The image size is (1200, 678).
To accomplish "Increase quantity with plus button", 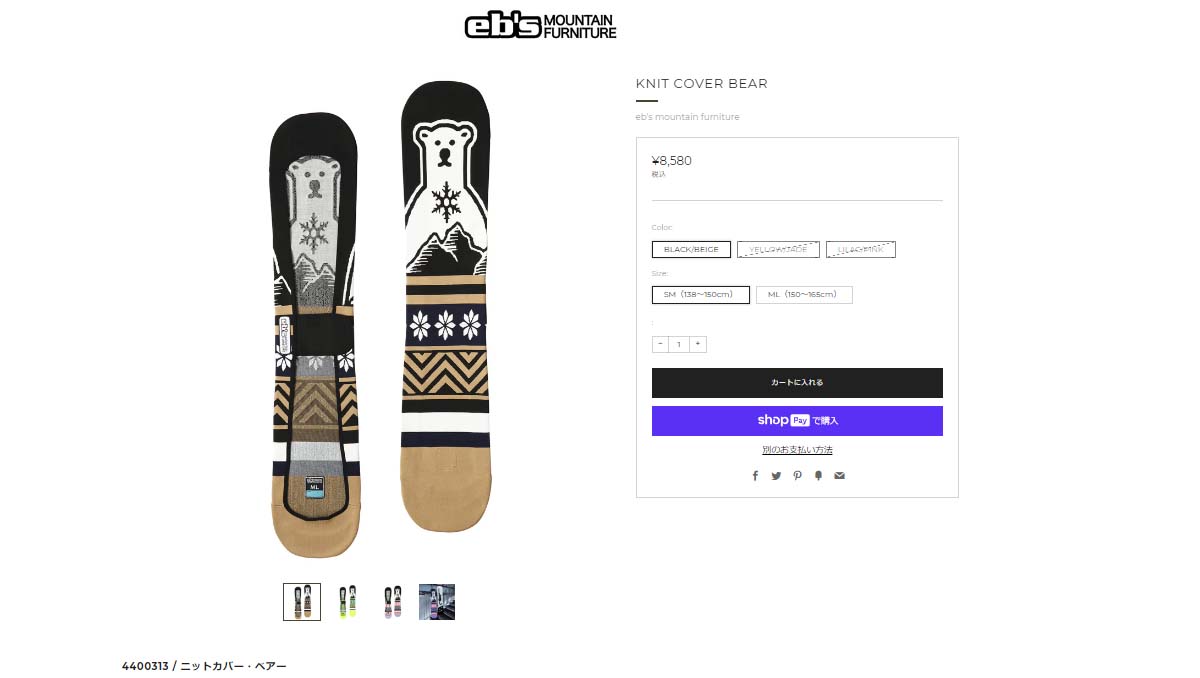I will (x=698, y=344).
